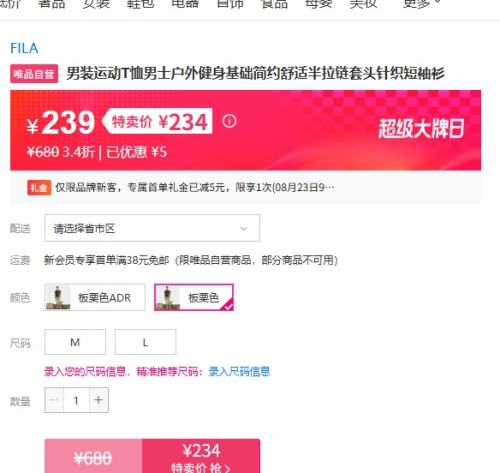Image resolution: width=500 pixels, height=473 pixels.
Task: Select size L
Action: coord(145,342)
